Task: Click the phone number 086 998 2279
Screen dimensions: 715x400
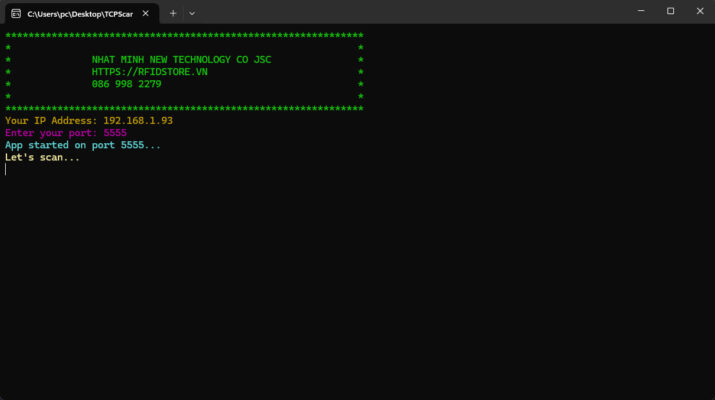Action: [127, 84]
